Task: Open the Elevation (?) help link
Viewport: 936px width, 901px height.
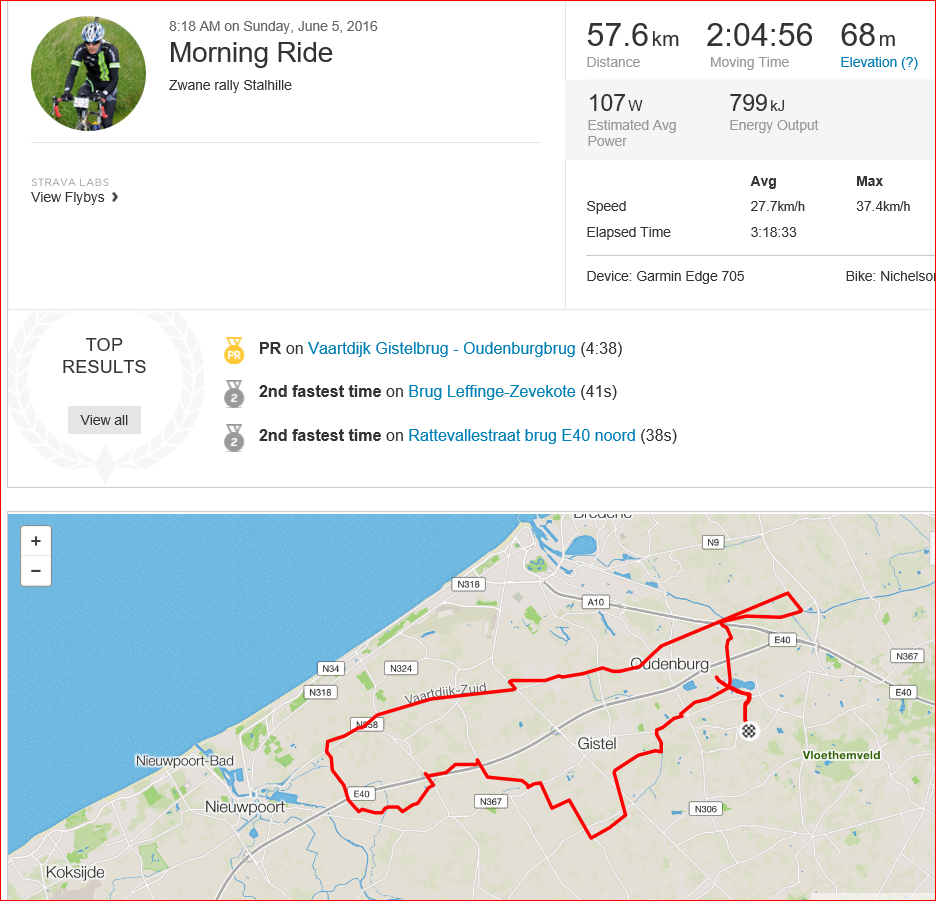Action: pyautogui.click(x=879, y=62)
